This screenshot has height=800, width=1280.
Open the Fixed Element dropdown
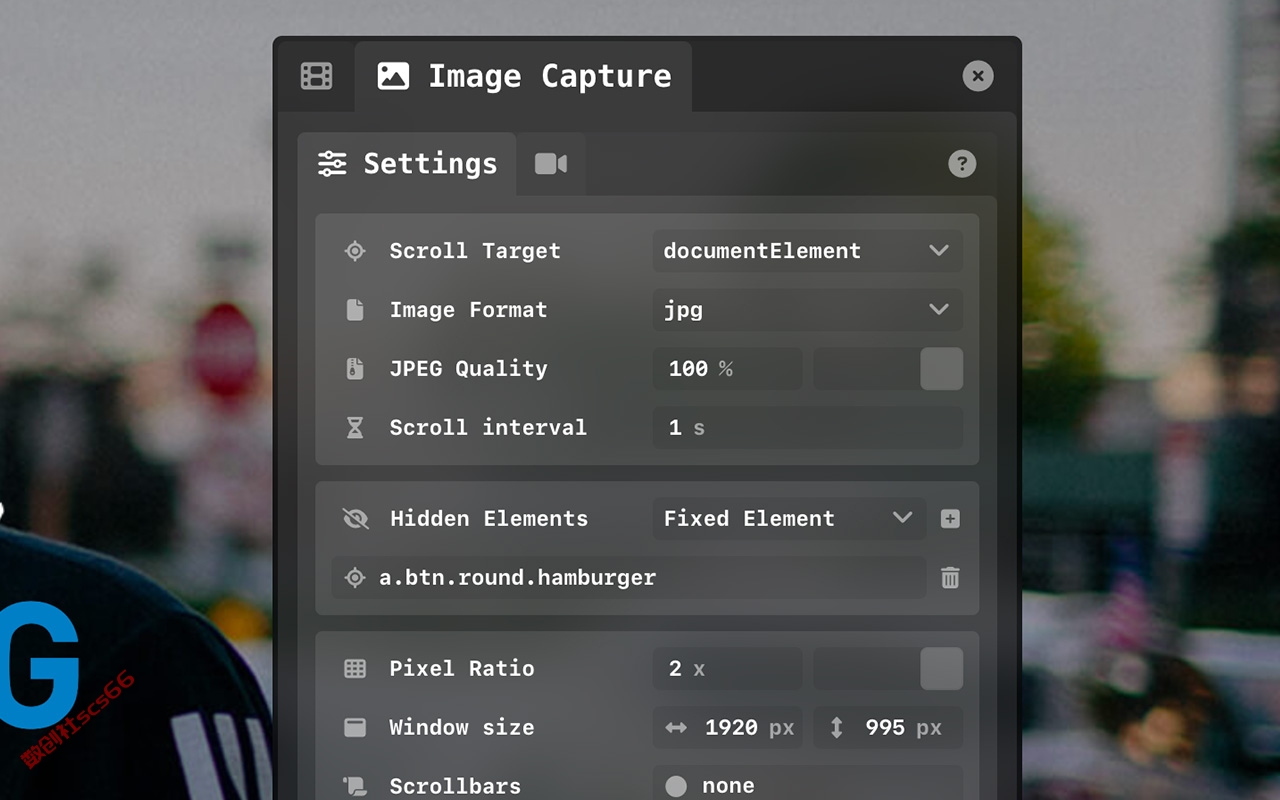point(790,519)
